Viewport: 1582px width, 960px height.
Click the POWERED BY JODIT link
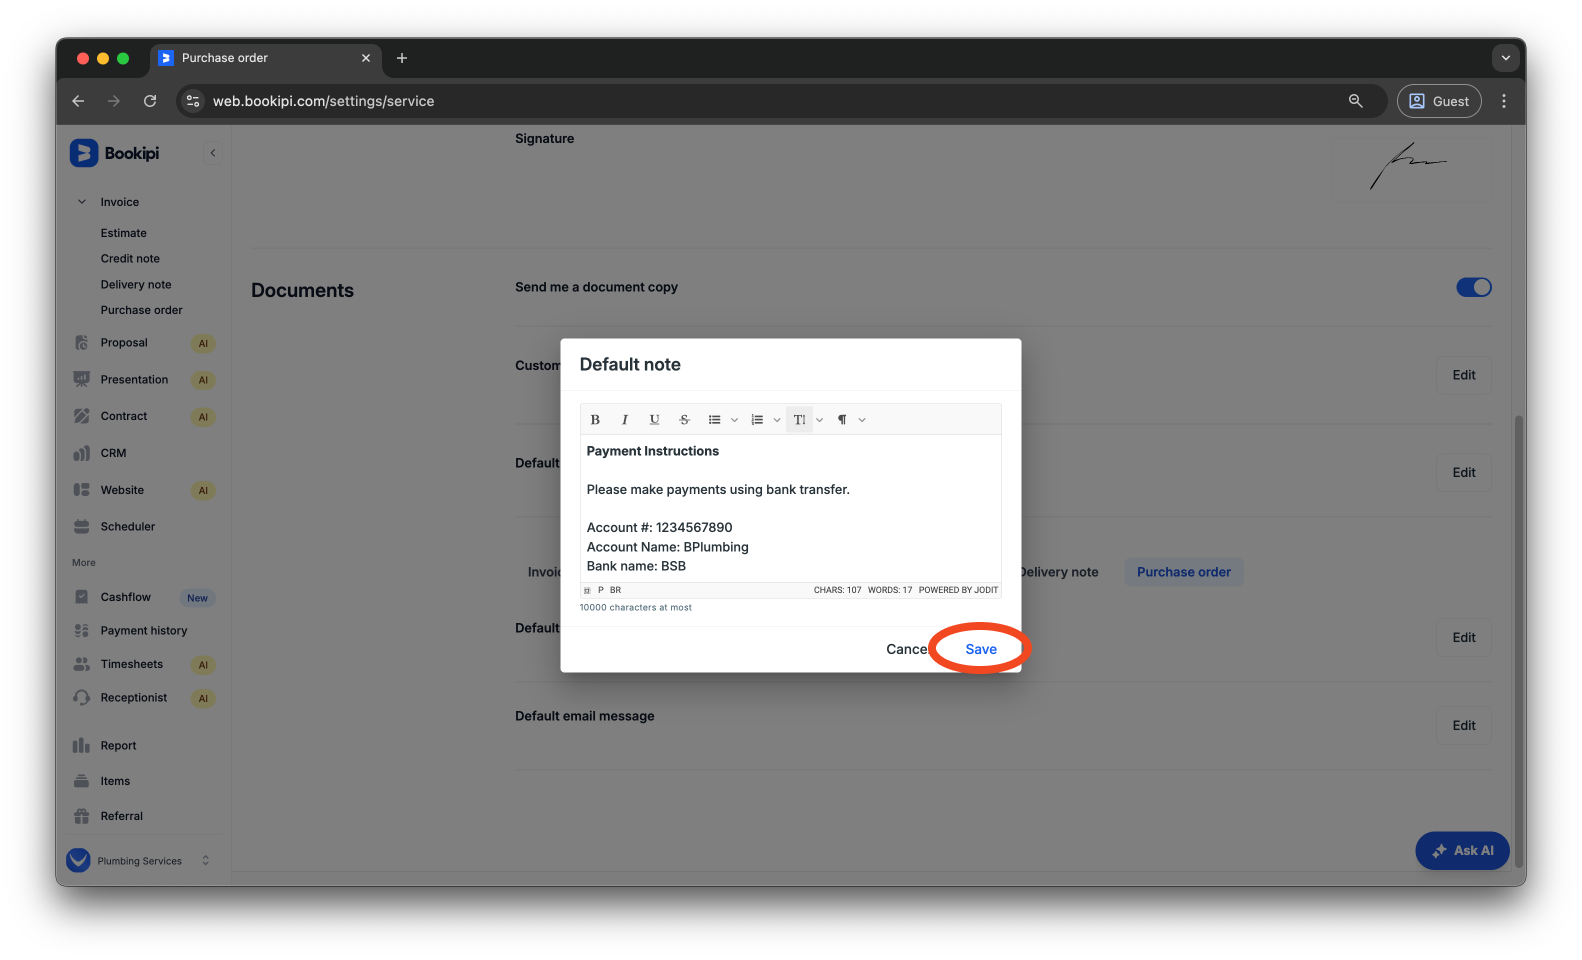click(x=958, y=590)
